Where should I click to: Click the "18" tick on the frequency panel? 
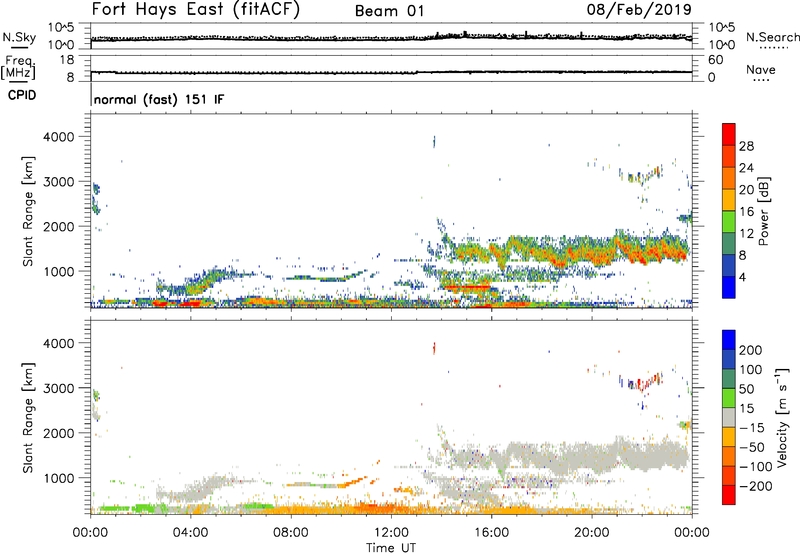(67, 60)
